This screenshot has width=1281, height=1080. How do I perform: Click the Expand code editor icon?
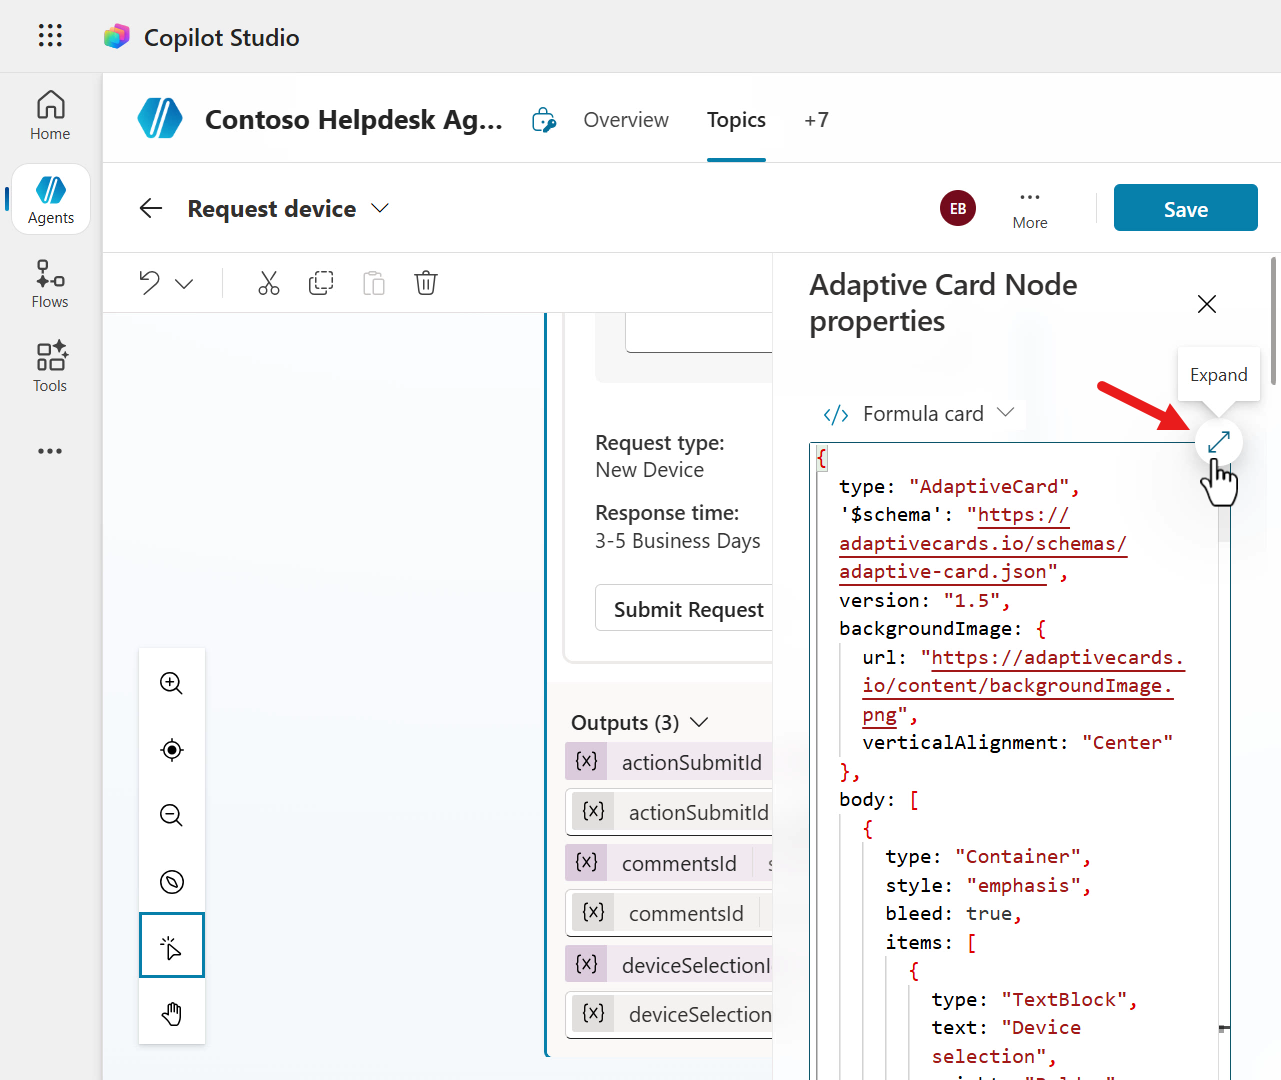[x=1218, y=441]
